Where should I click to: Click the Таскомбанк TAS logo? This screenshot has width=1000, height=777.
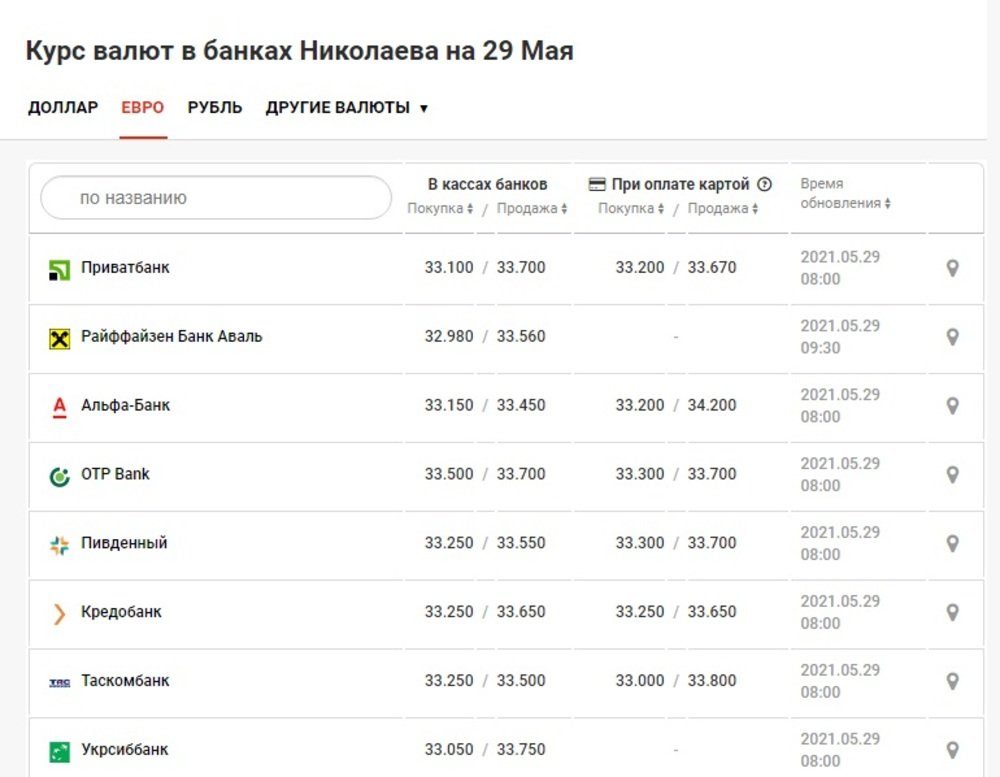pyautogui.click(x=59, y=683)
